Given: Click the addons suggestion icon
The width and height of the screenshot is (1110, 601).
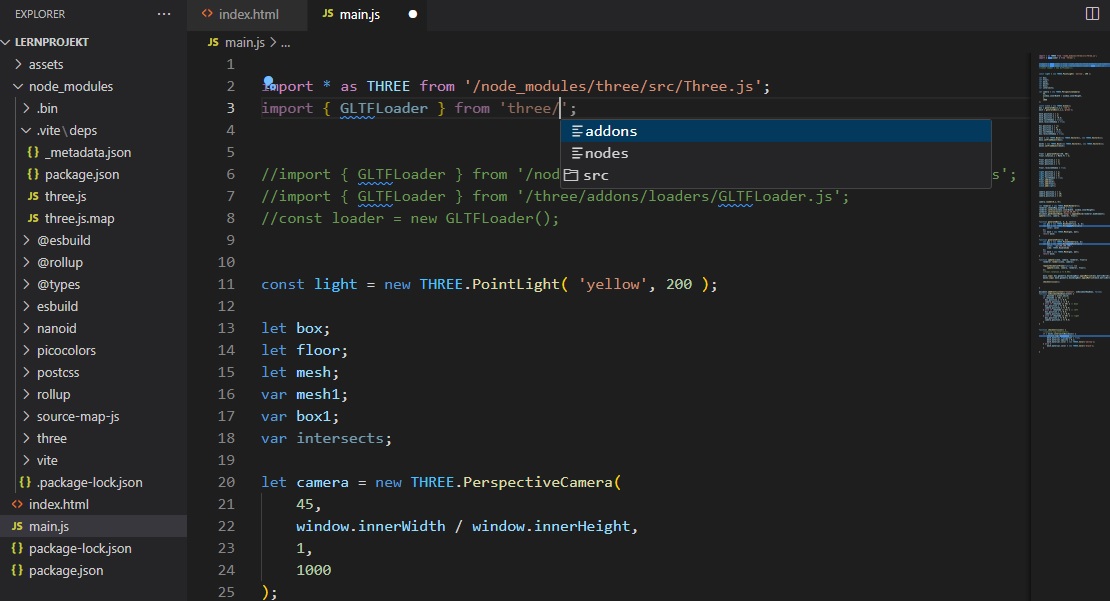Looking at the screenshot, I should pyautogui.click(x=577, y=131).
